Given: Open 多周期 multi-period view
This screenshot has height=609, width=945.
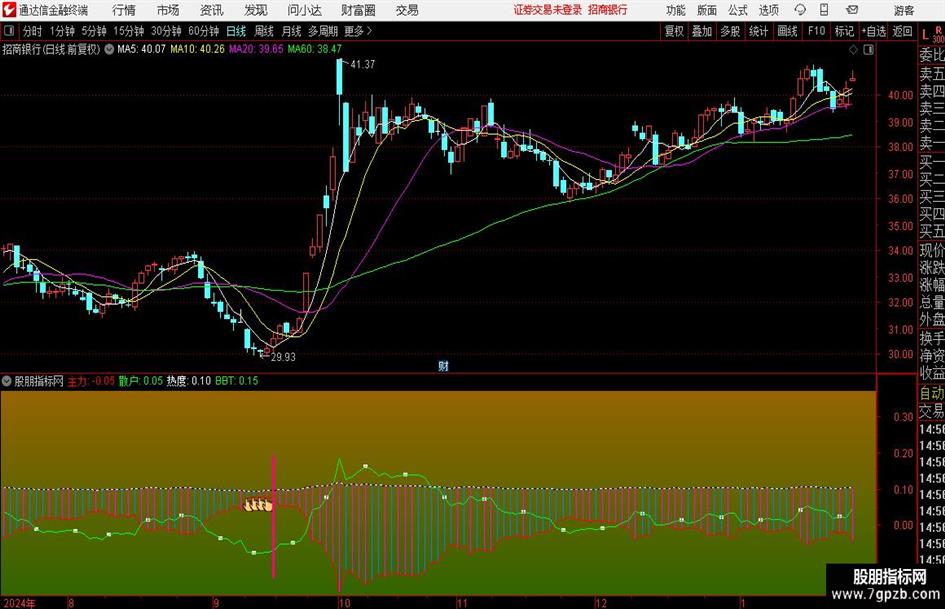Looking at the screenshot, I should click(323, 31).
